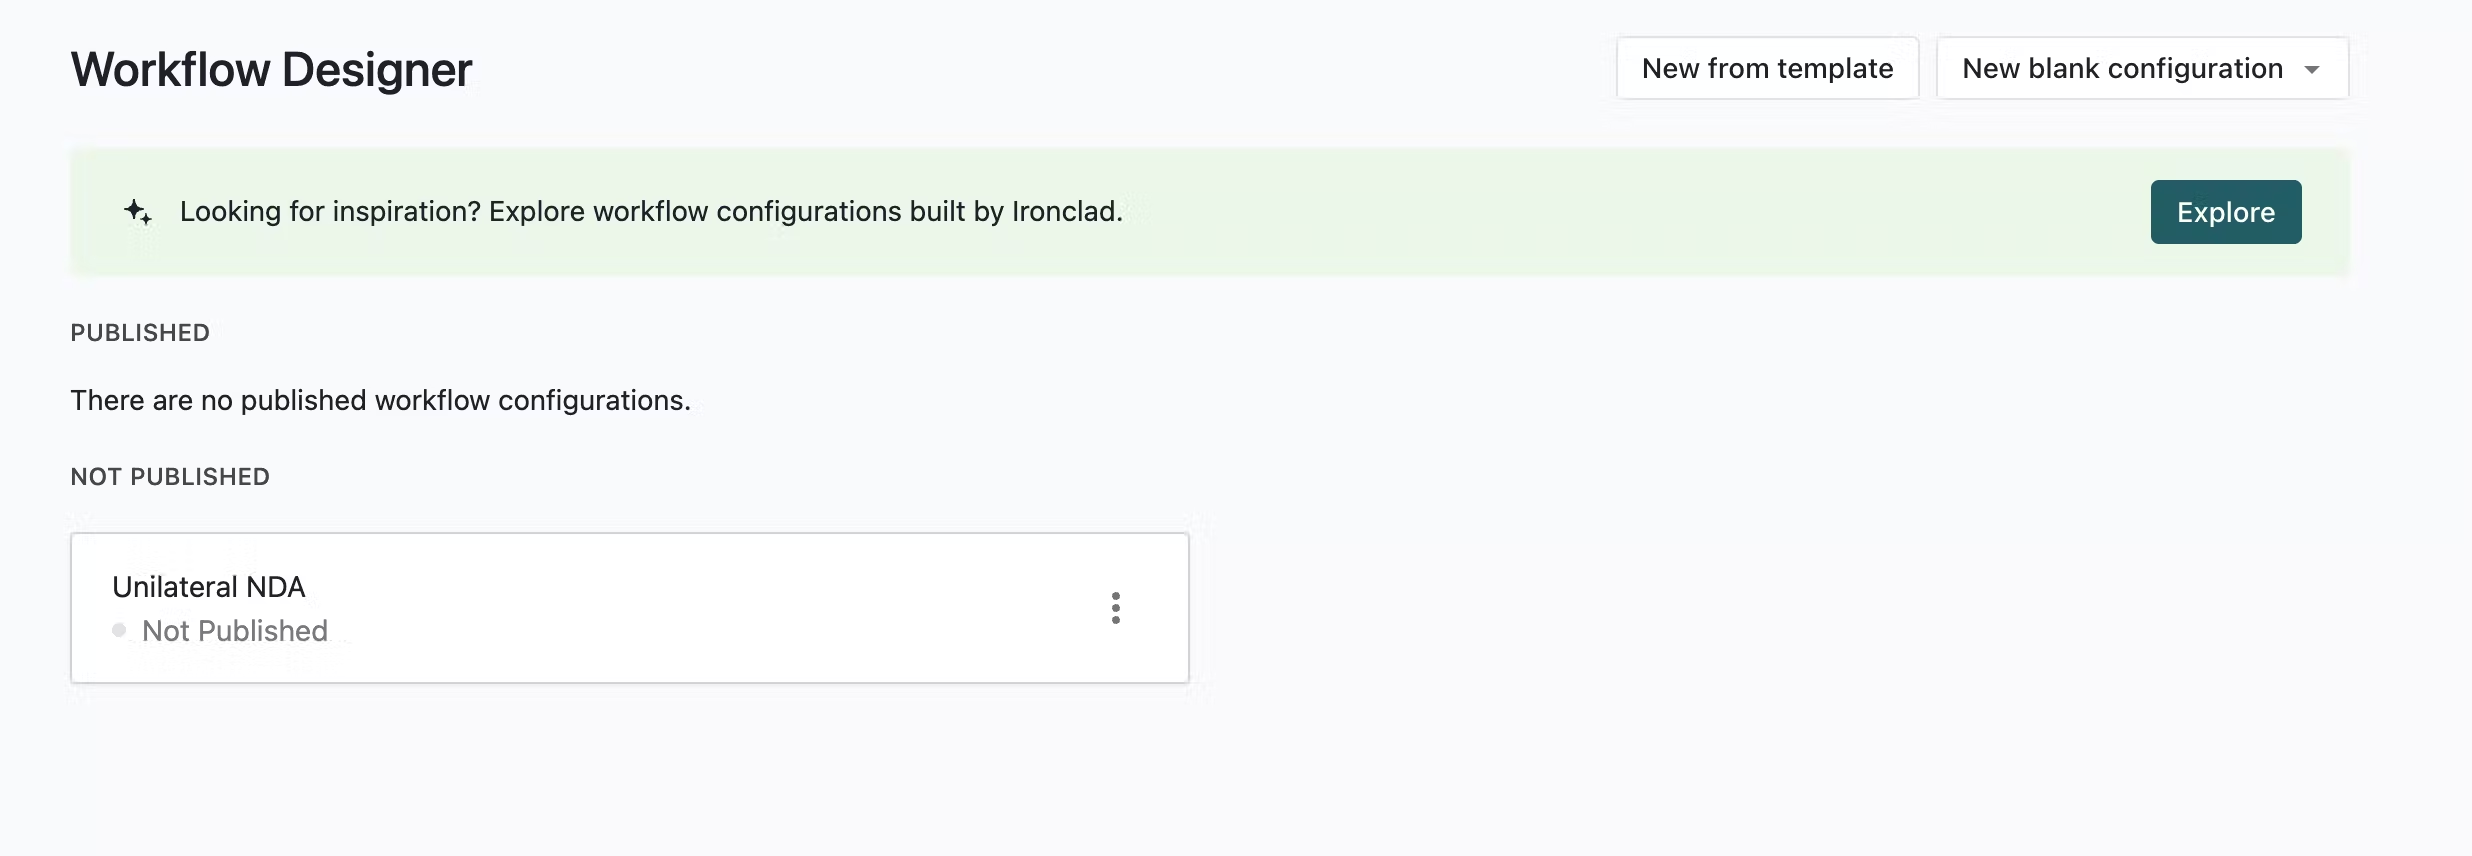The width and height of the screenshot is (2472, 856).
Task: Click the empty middle area of Unilateral NDA card
Action: (700, 608)
